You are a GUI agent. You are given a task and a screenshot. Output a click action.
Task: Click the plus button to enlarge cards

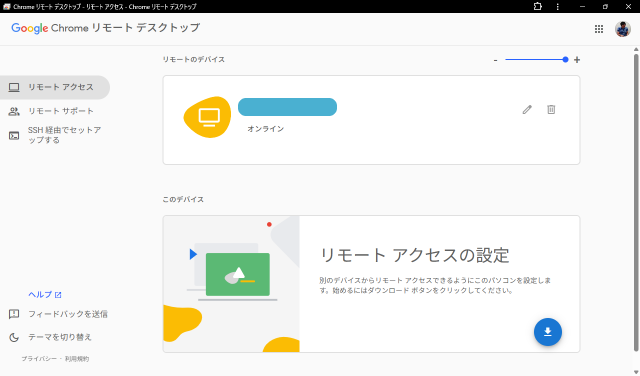[x=577, y=60]
